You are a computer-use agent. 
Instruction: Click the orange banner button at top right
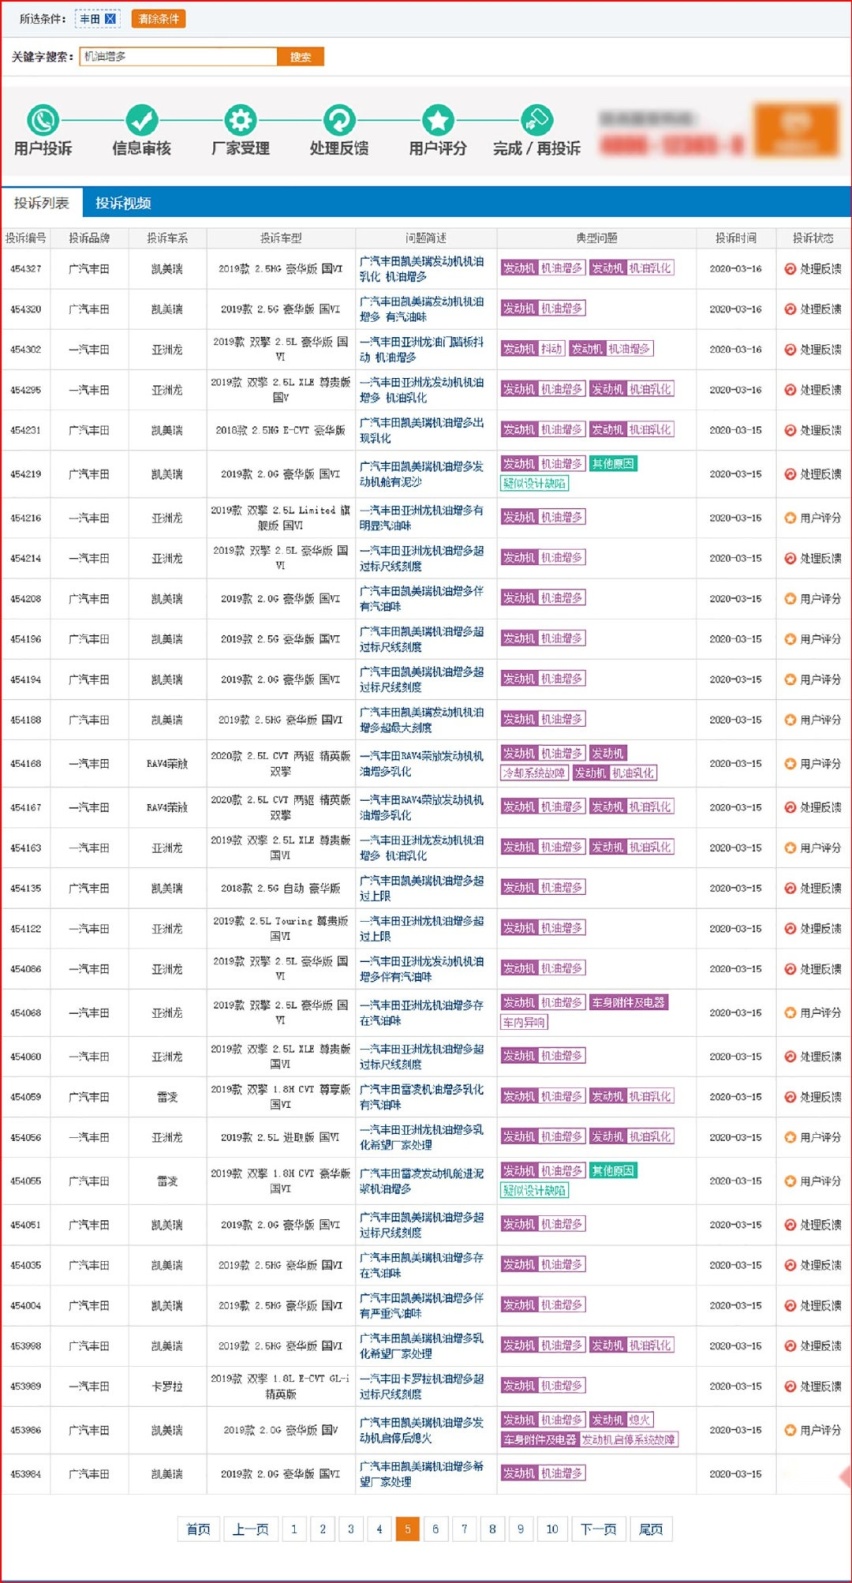coord(796,129)
